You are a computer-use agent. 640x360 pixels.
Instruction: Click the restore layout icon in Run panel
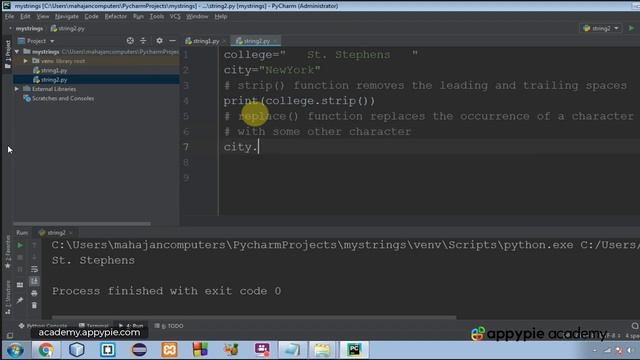20,285
